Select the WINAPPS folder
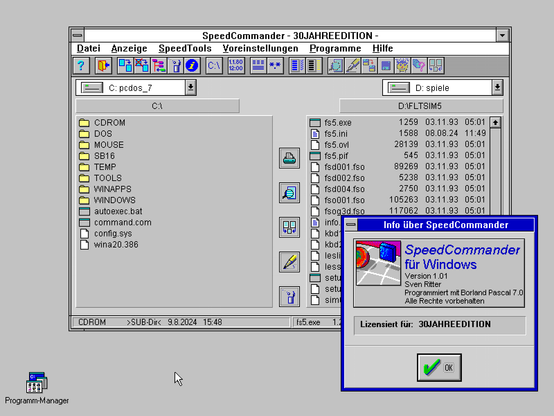 coord(105,189)
